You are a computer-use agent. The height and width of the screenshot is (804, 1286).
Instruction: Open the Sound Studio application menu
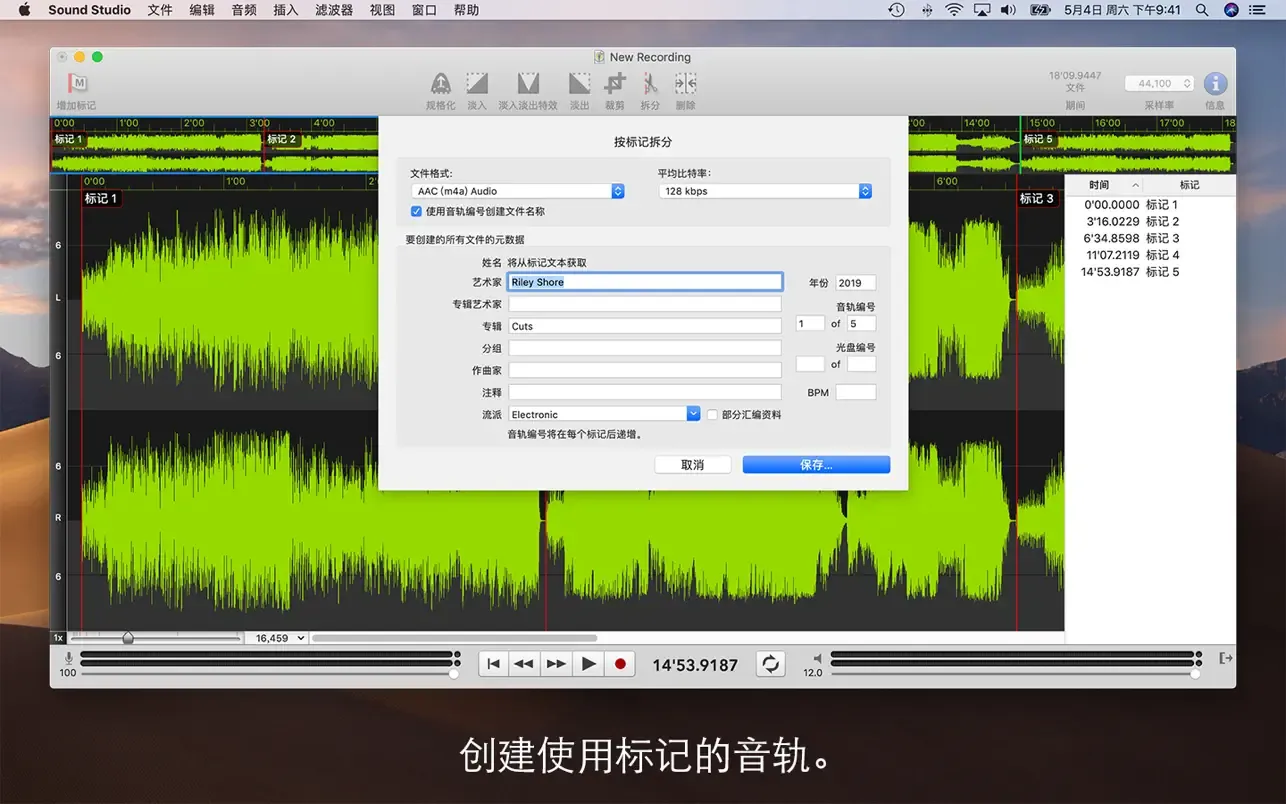[x=89, y=10]
